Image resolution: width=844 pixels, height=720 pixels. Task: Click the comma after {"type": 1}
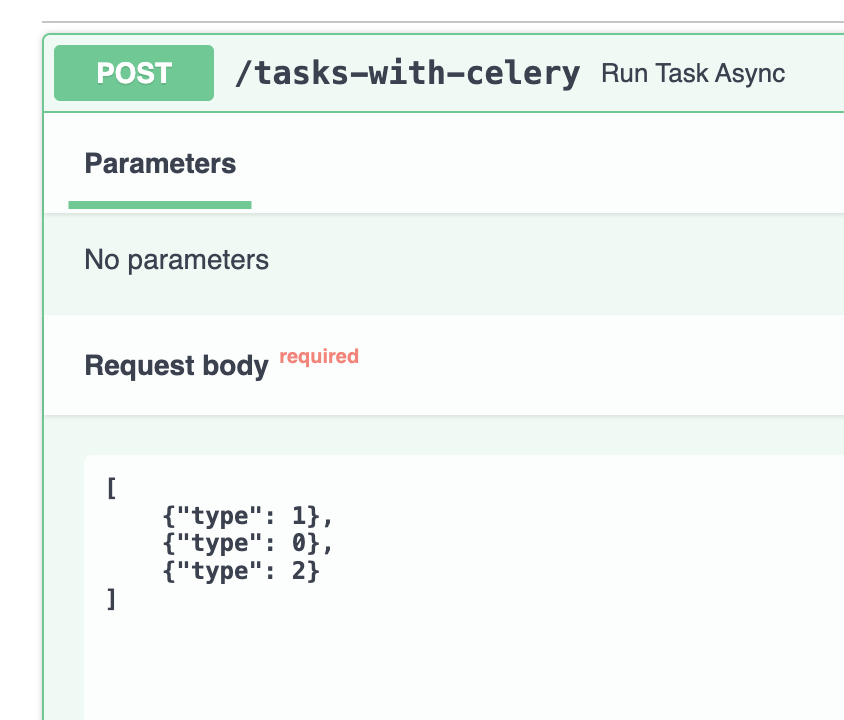[x=328, y=517]
